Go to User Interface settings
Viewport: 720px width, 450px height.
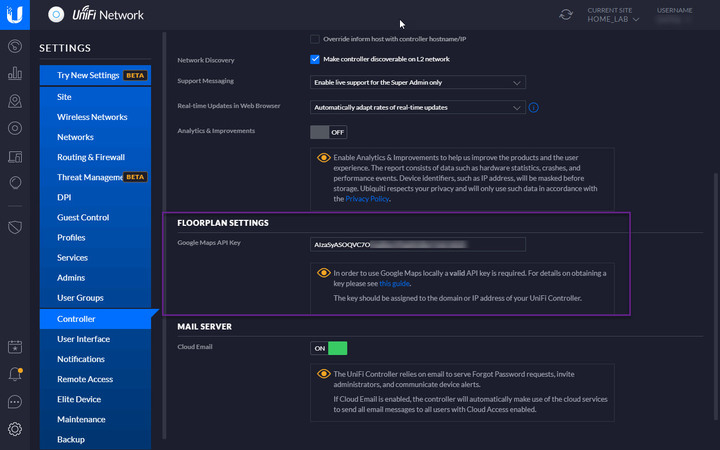pyautogui.click(x=96, y=339)
